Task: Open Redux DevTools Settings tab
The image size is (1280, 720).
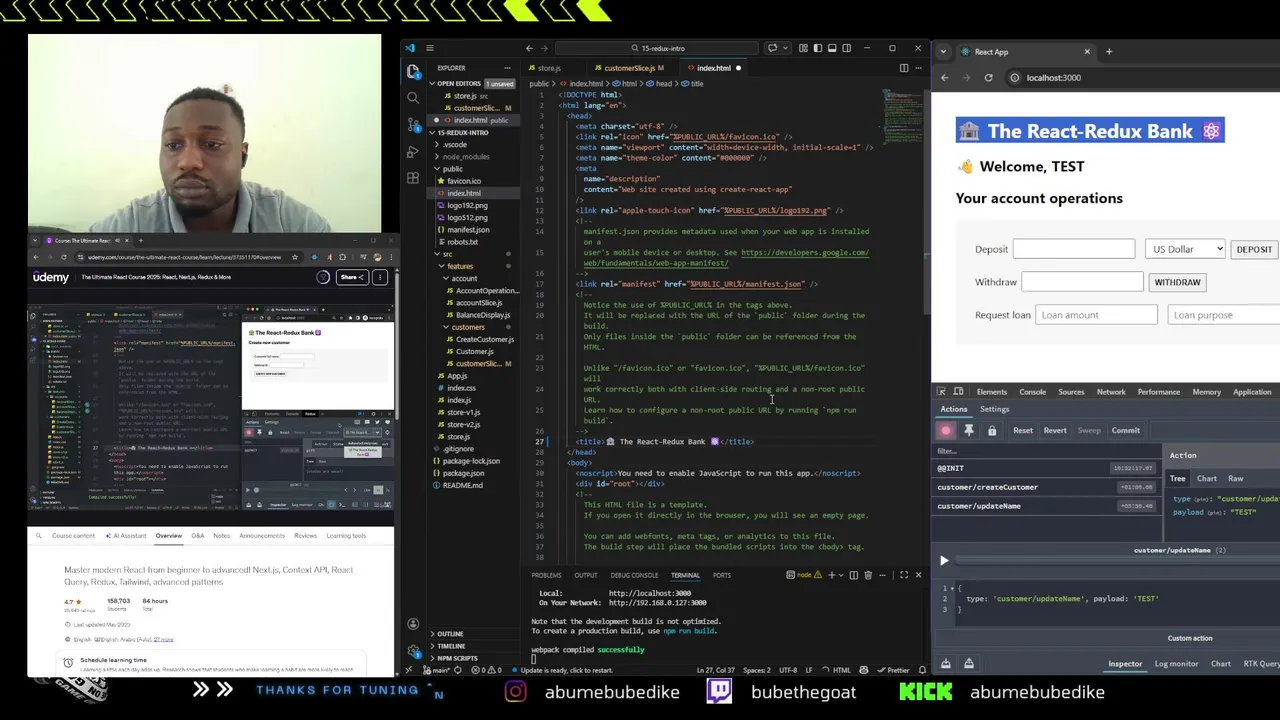Action: coord(994,409)
